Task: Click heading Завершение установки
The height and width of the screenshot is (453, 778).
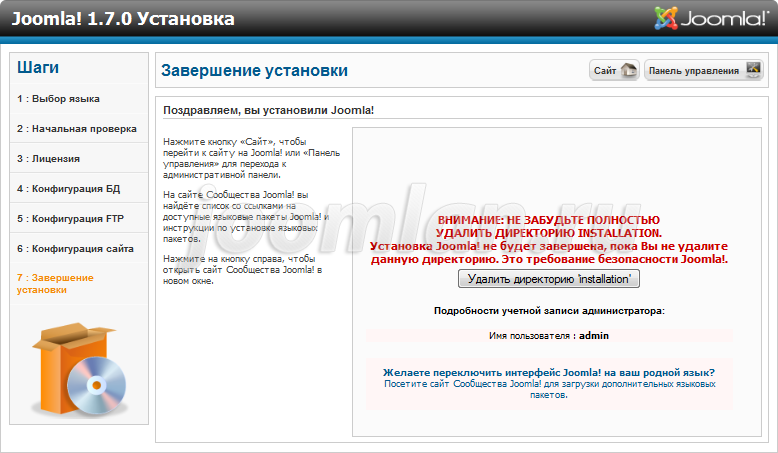Action: coord(254,70)
